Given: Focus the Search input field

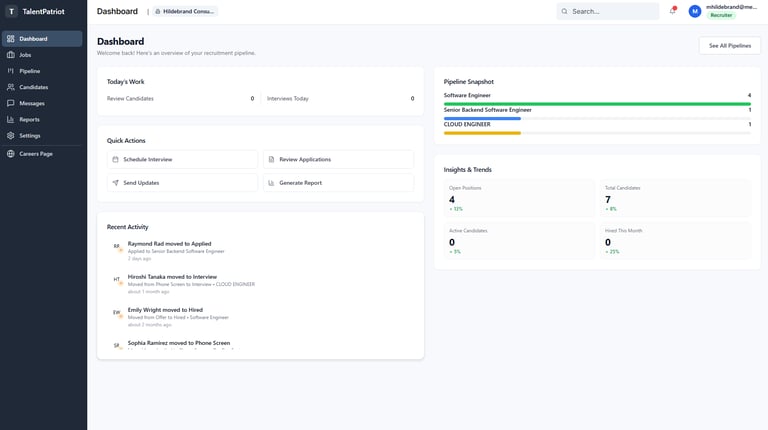Looking at the screenshot, I should click(x=612, y=11).
